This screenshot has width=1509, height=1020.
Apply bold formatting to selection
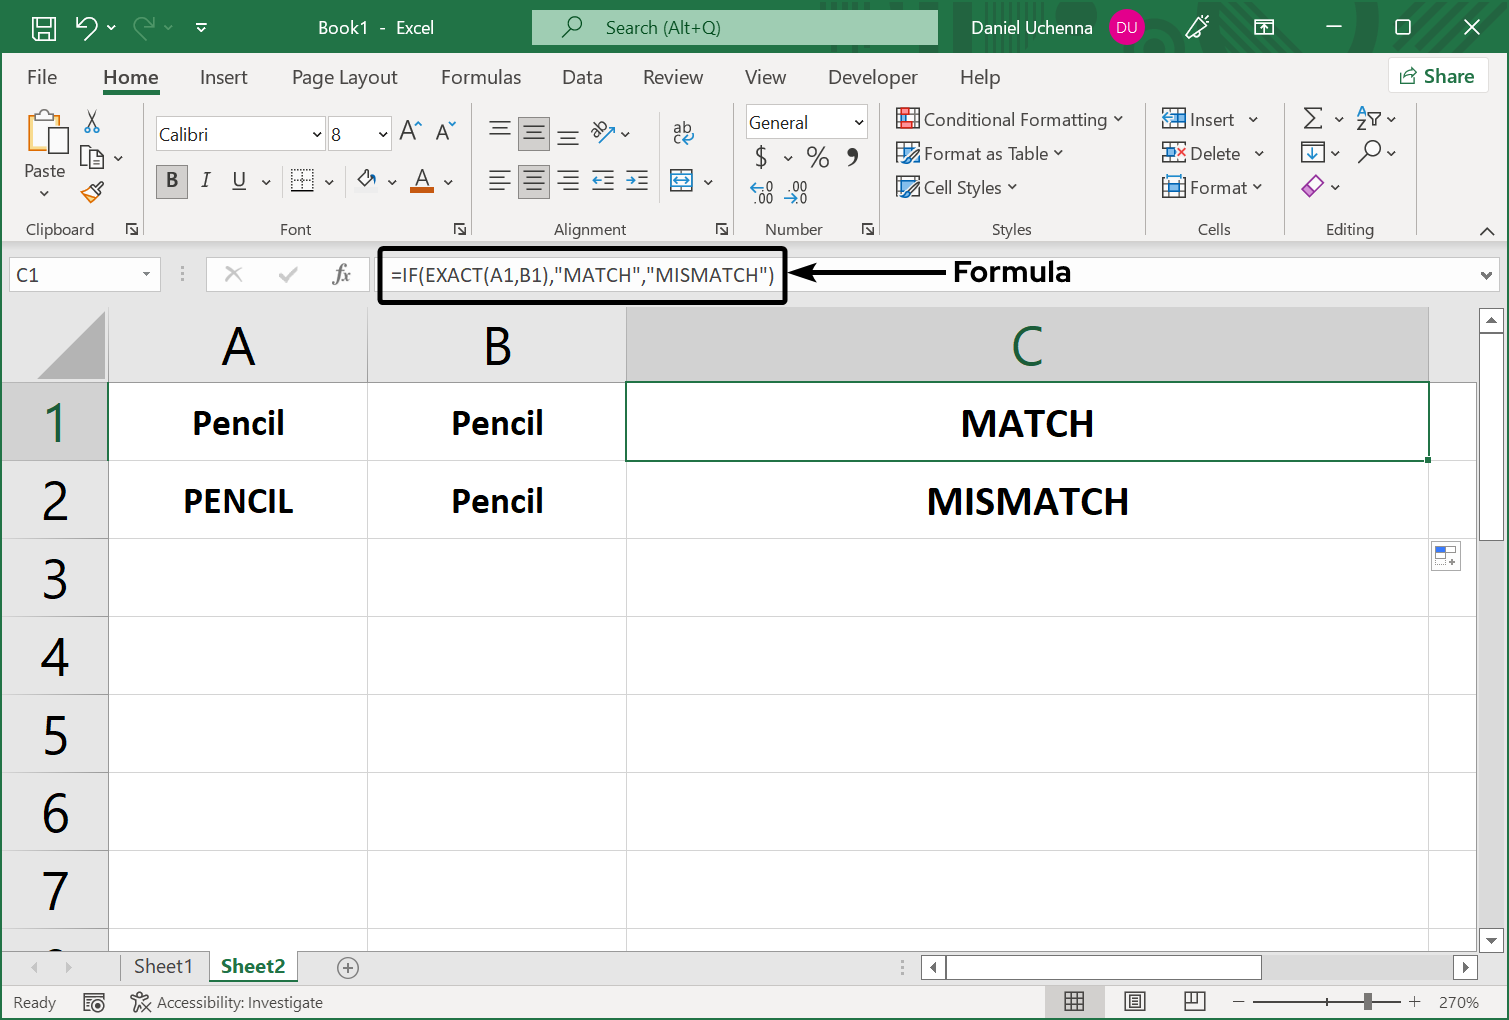click(x=171, y=181)
